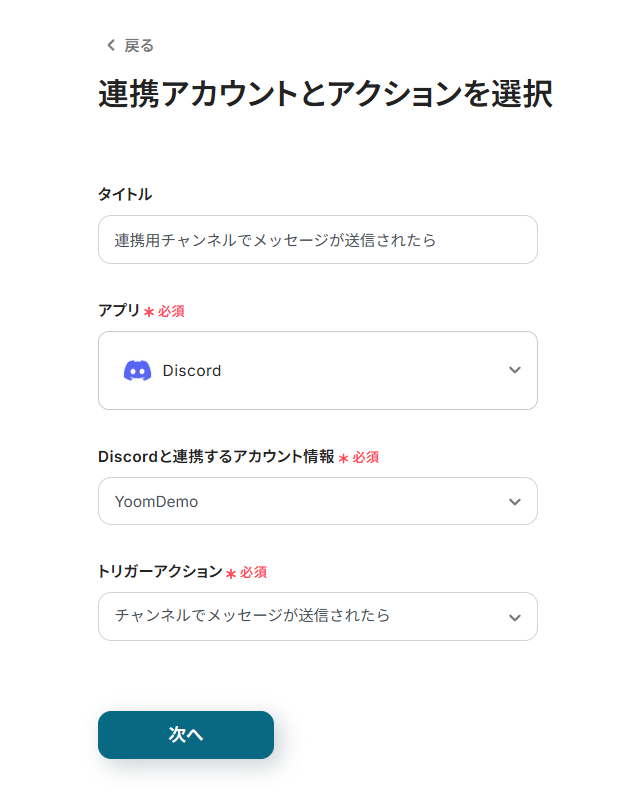Click the Discordと連携するアカウント情報 label

click(216, 456)
